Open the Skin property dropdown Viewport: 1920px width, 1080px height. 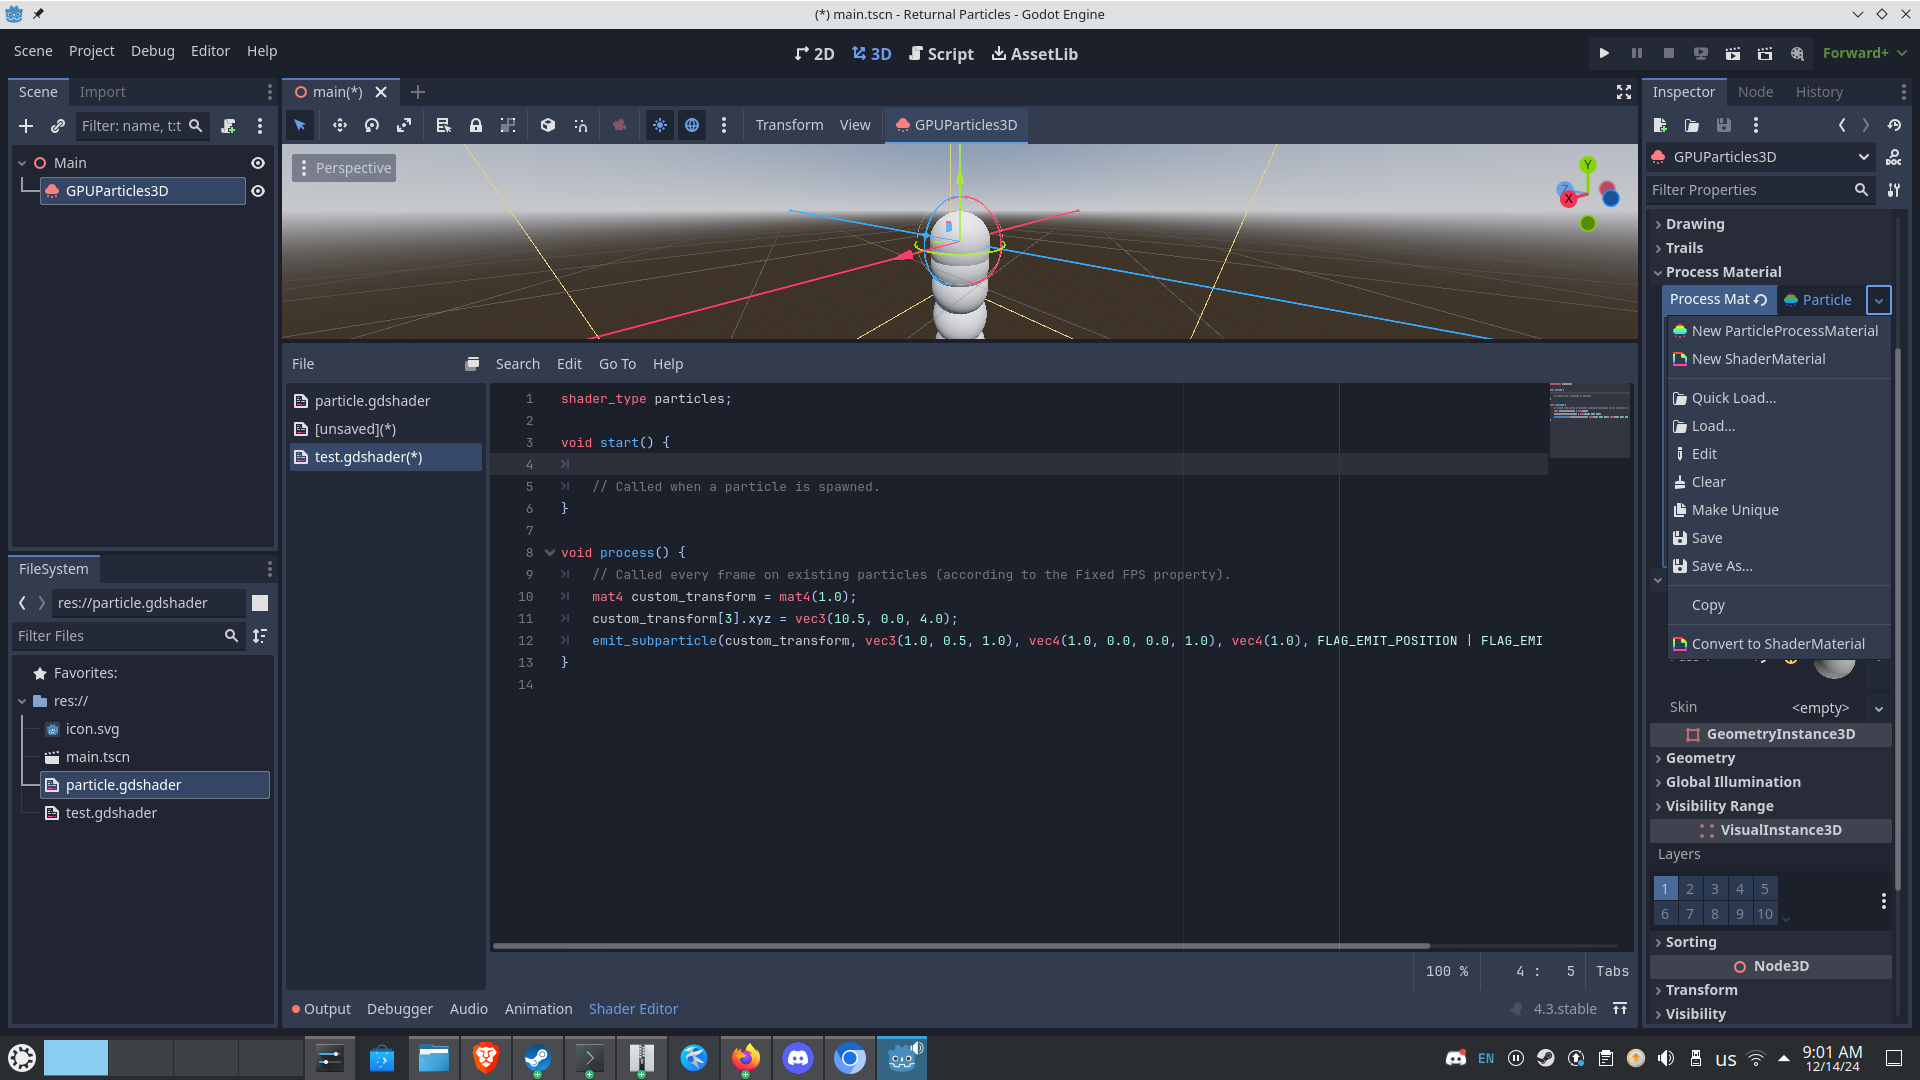coord(1879,708)
